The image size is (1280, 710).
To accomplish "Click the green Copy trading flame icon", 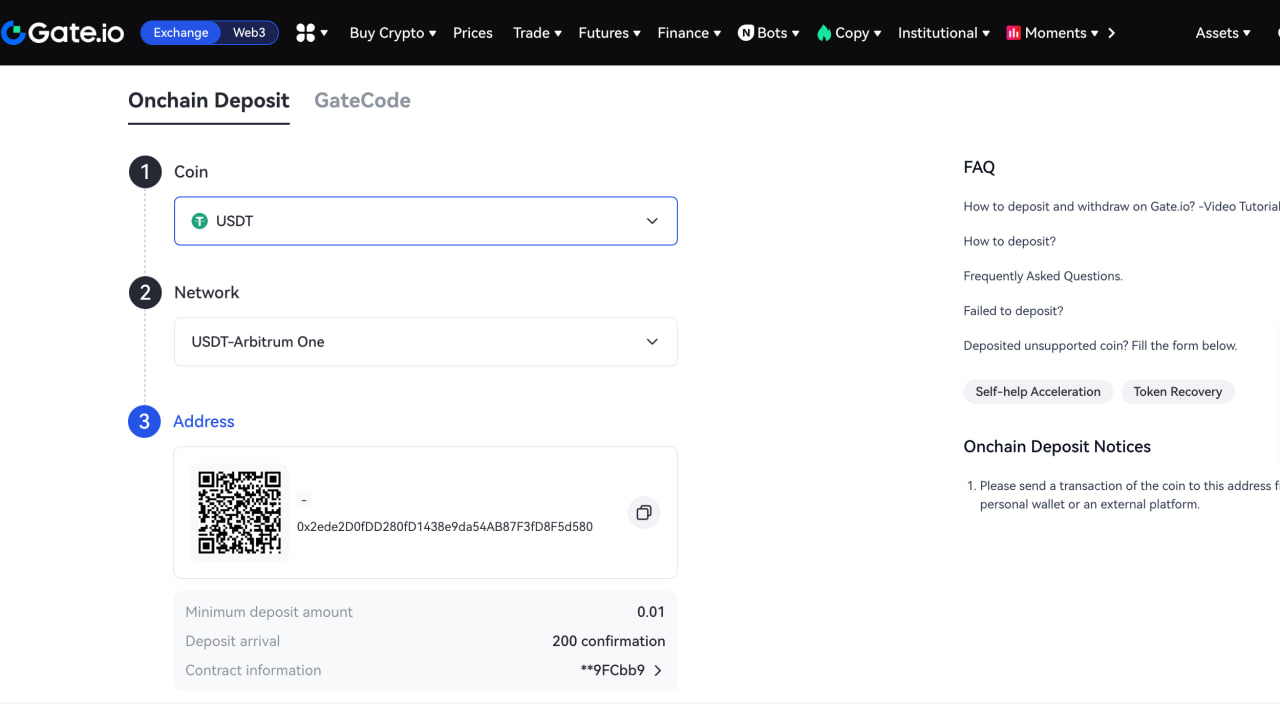I will (x=824, y=33).
